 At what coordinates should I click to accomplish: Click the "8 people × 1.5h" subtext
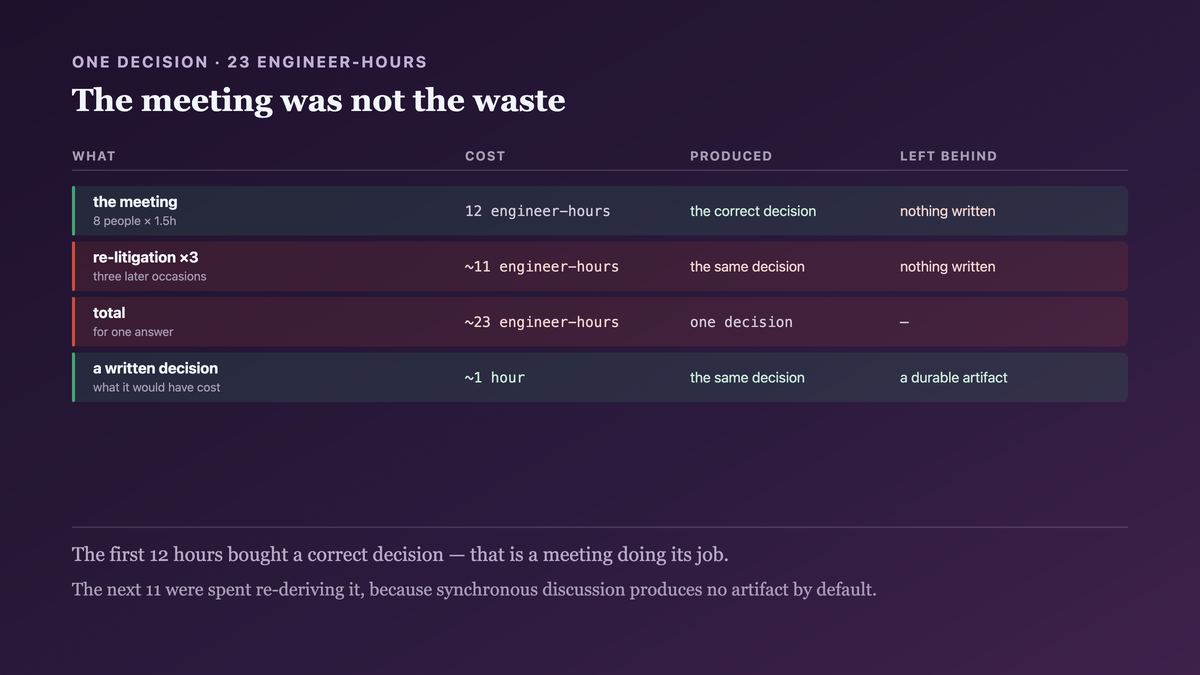(134, 221)
